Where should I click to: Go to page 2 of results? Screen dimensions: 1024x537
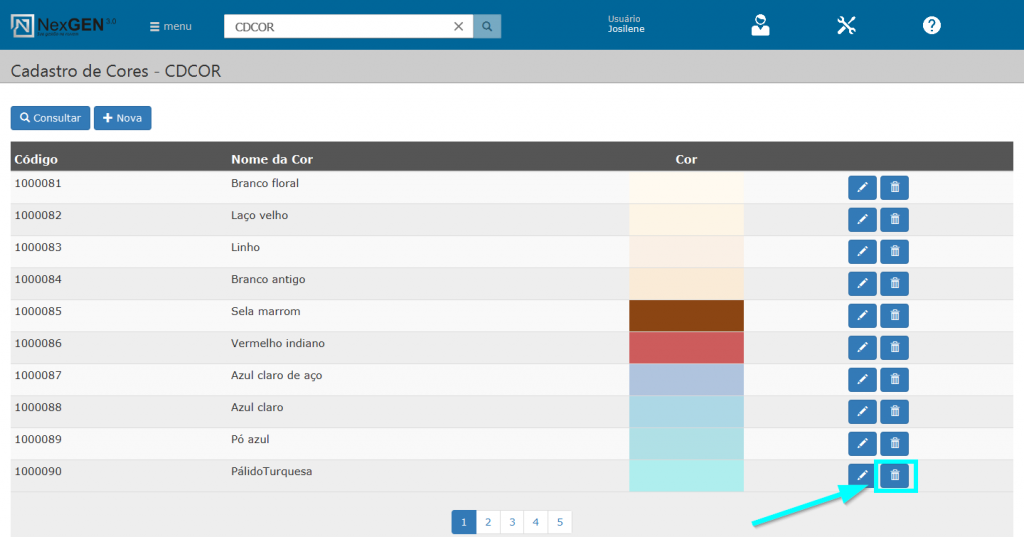point(487,522)
